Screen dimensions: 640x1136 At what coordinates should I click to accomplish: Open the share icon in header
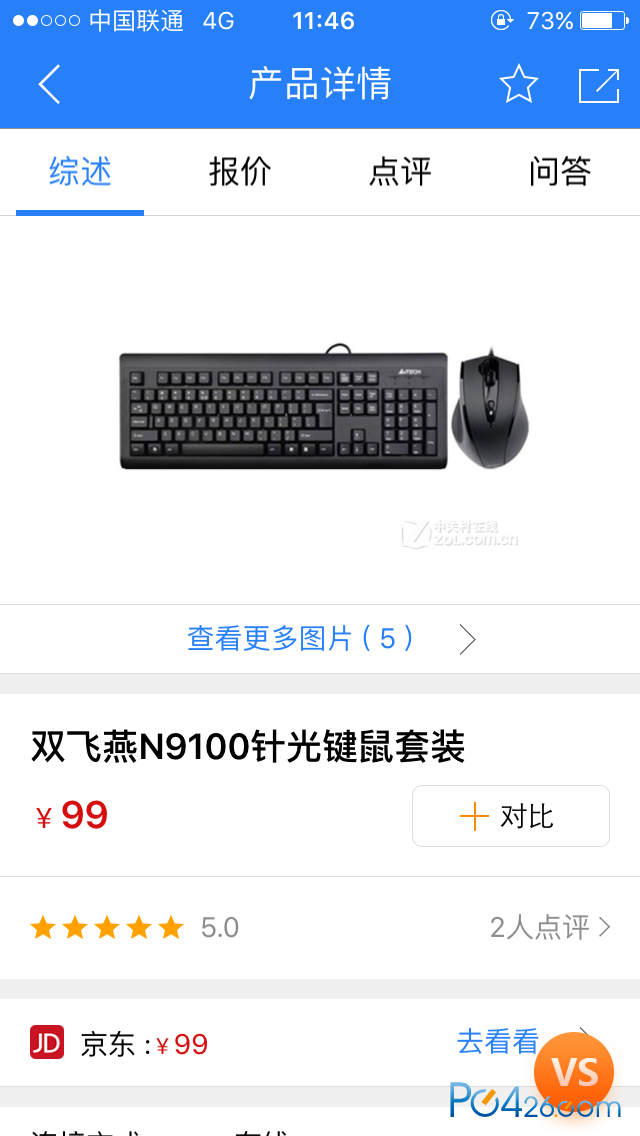pos(599,85)
